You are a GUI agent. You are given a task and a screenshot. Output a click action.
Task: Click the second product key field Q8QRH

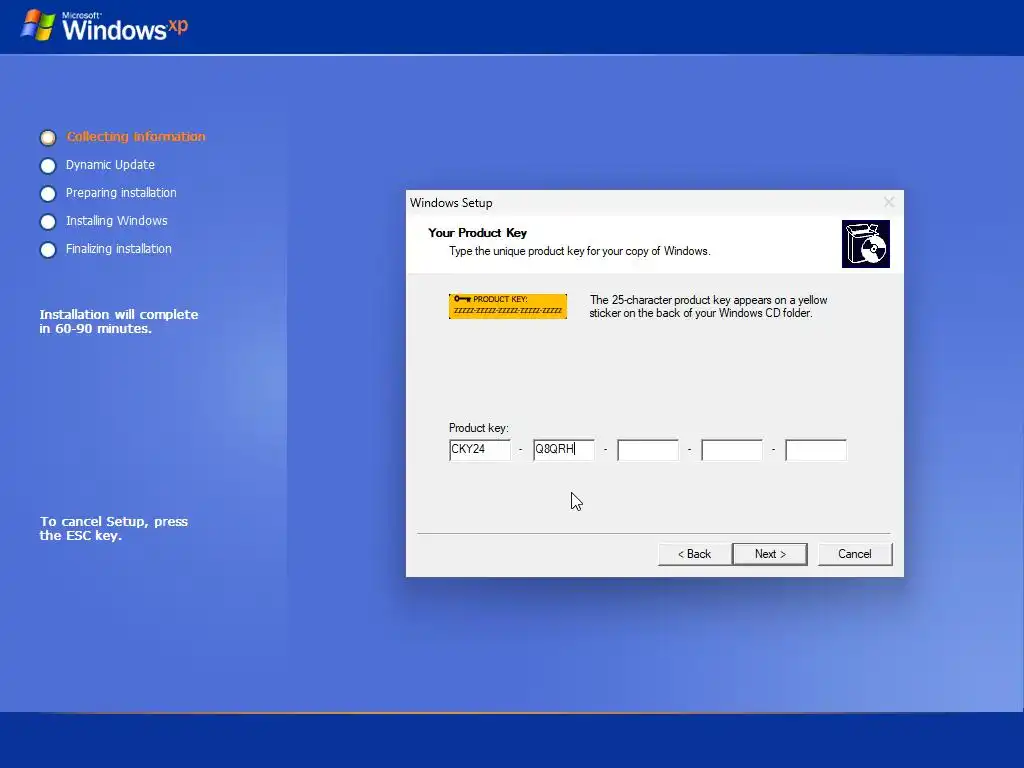coord(564,449)
